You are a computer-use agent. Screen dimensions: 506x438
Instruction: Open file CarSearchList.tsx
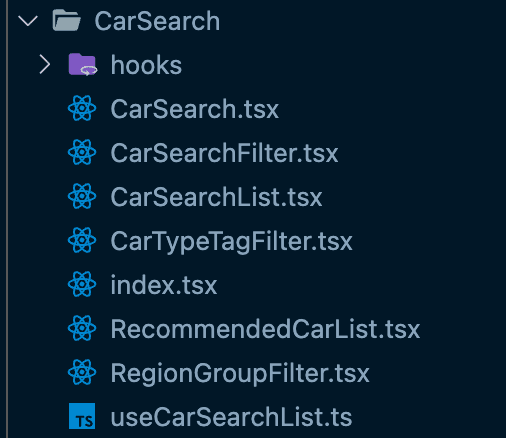[x=216, y=197]
